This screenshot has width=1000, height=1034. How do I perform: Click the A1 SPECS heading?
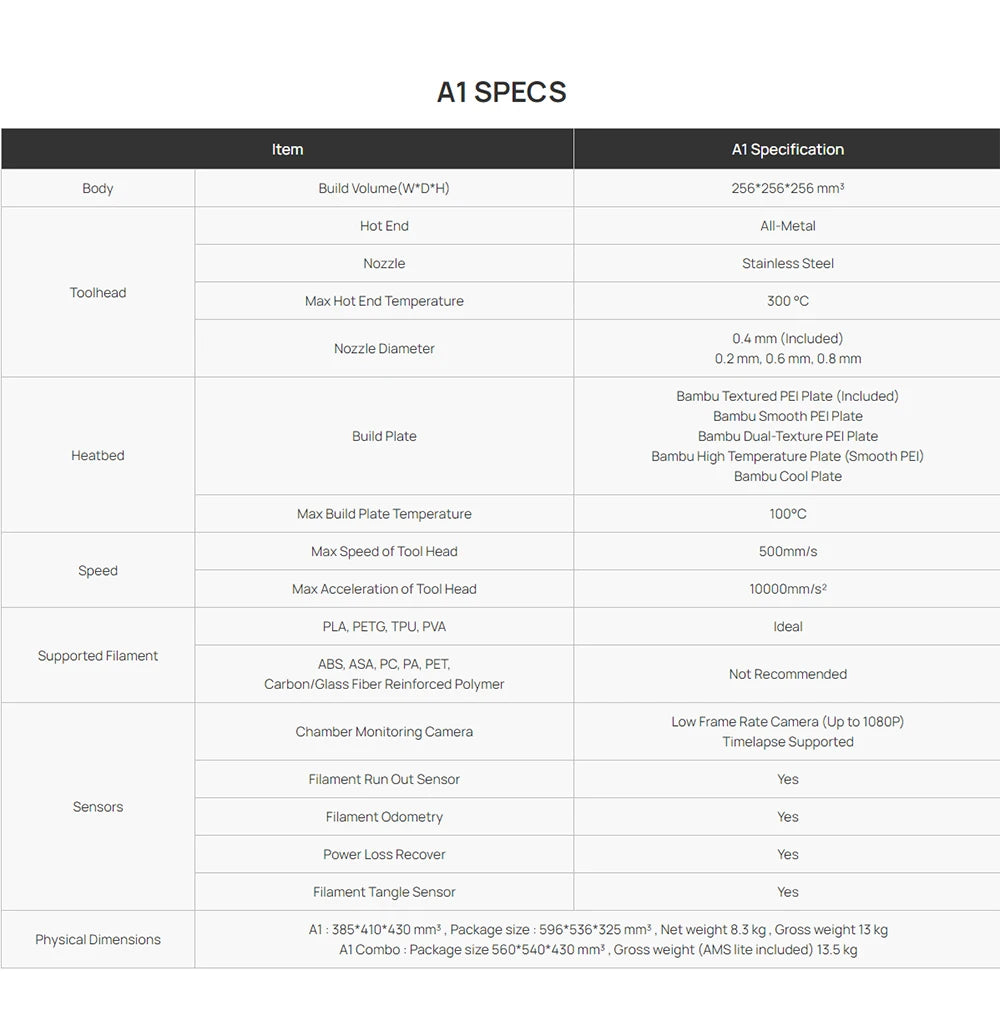click(x=501, y=92)
